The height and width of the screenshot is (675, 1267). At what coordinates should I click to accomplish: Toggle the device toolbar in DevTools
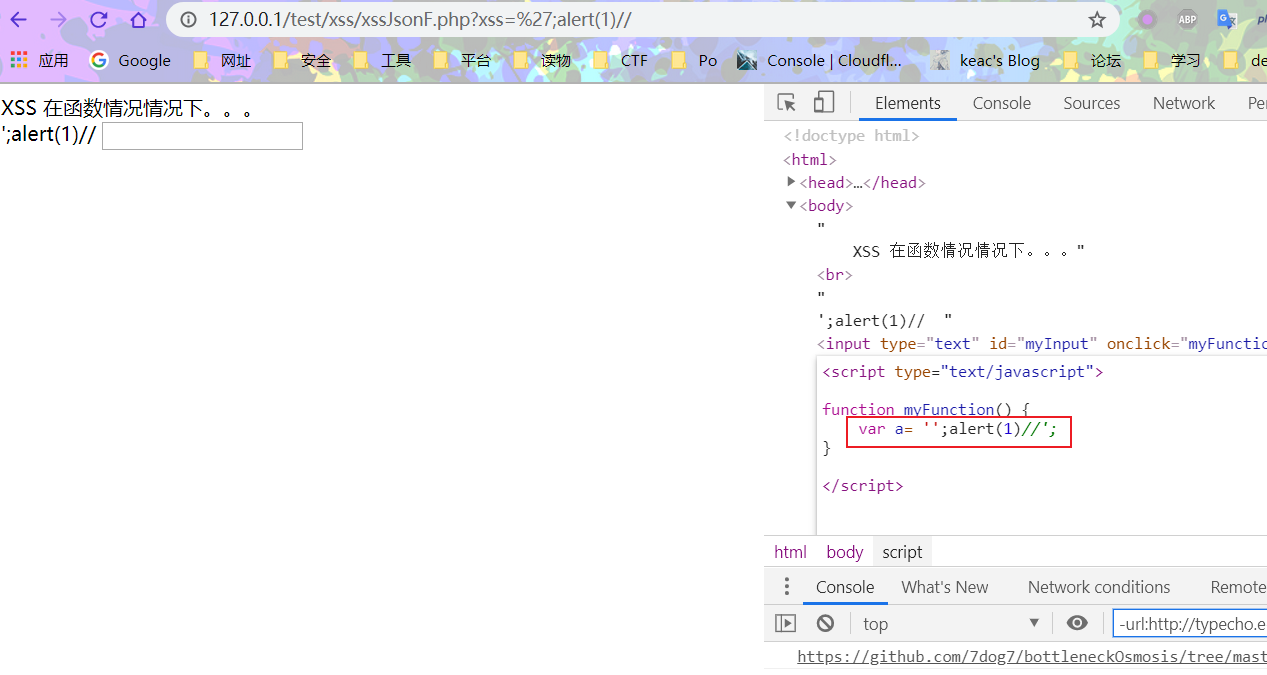(x=824, y=103)
